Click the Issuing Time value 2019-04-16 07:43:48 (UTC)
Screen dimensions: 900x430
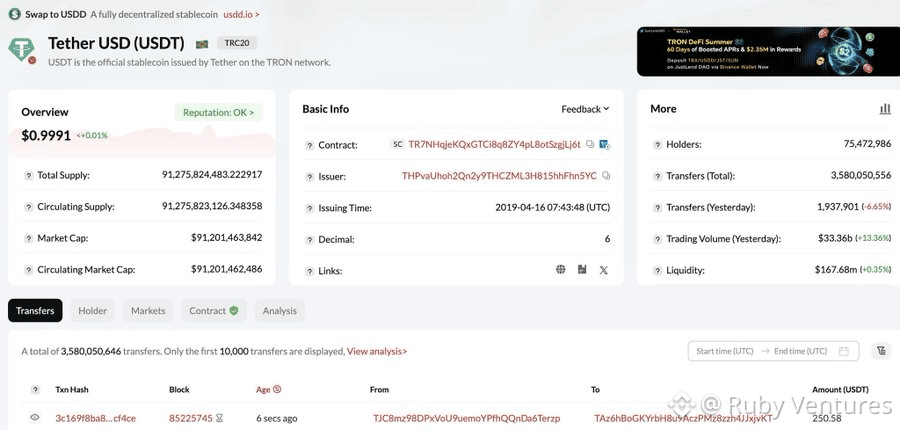(552, 207)
